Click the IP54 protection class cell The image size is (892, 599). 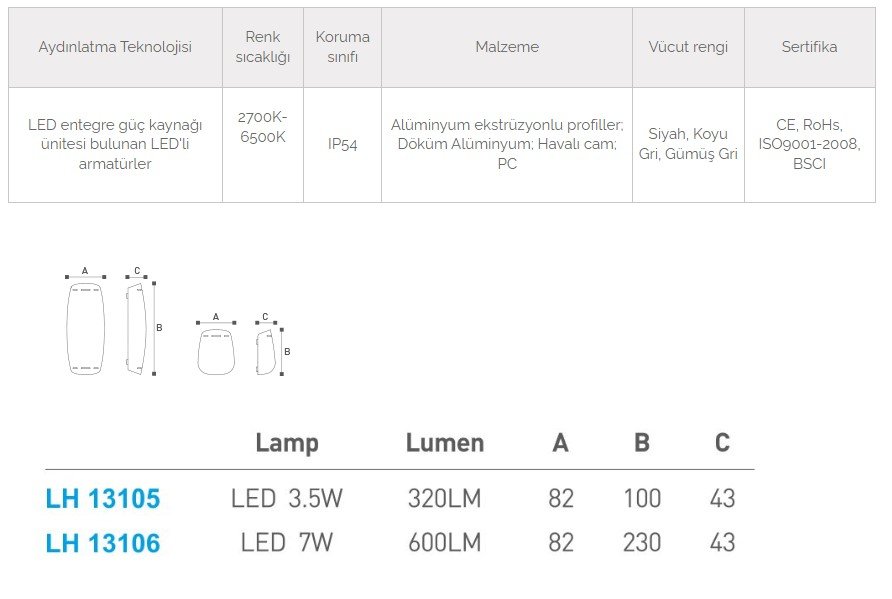tap(342, 144)
